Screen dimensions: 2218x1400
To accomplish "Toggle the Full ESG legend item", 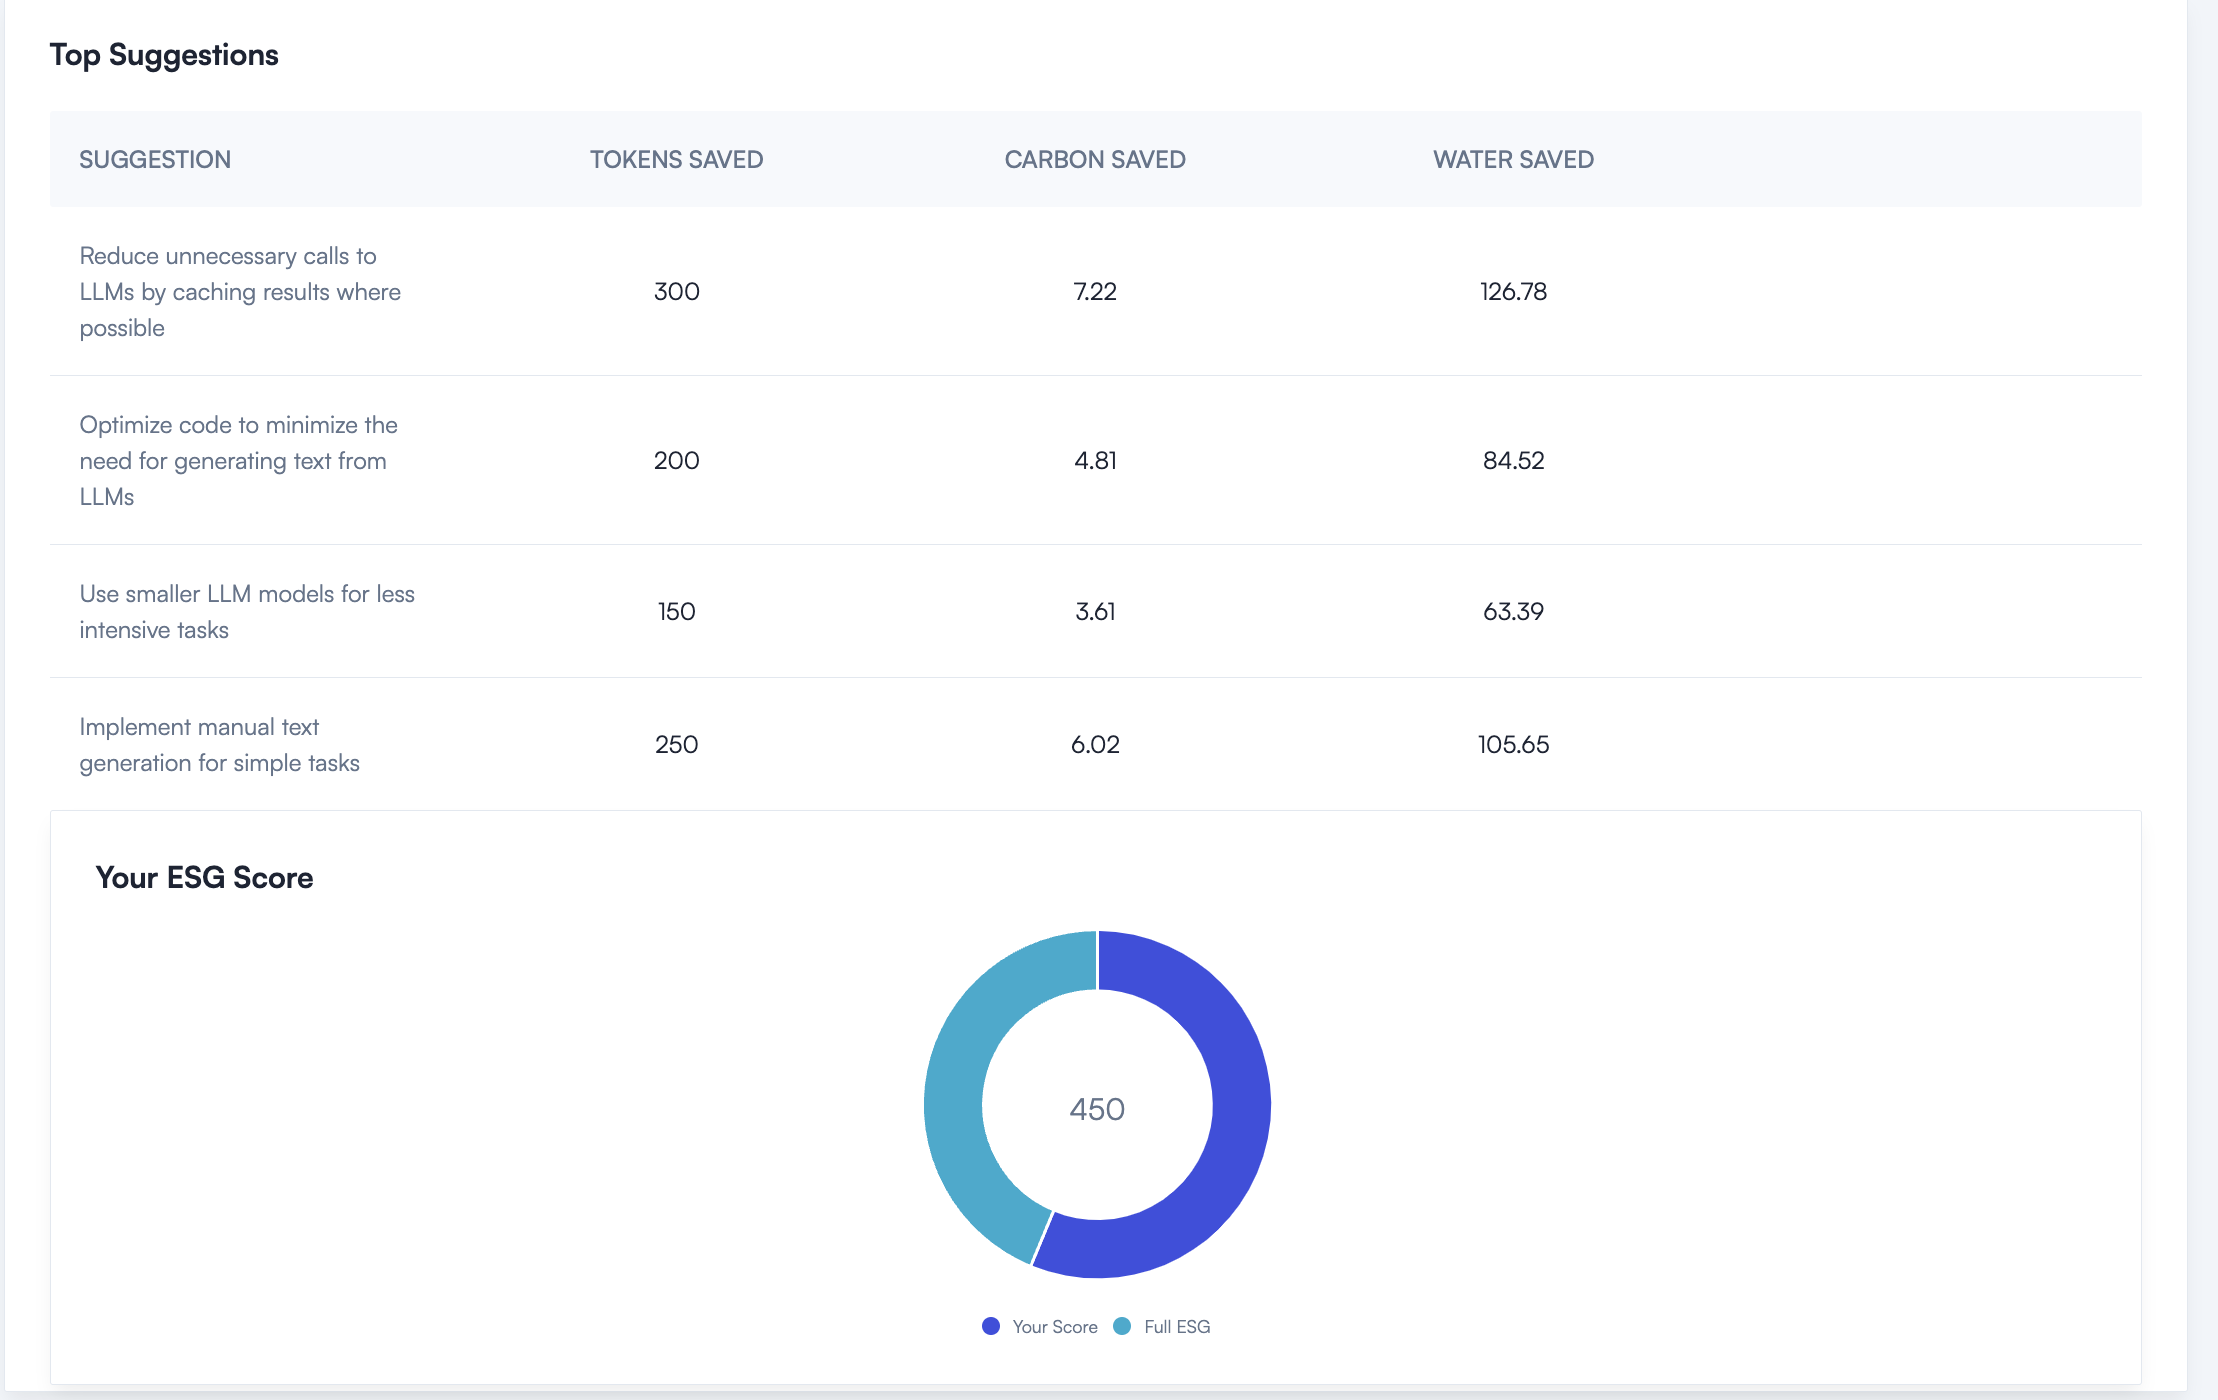I will click(x=1176, y=1327).
